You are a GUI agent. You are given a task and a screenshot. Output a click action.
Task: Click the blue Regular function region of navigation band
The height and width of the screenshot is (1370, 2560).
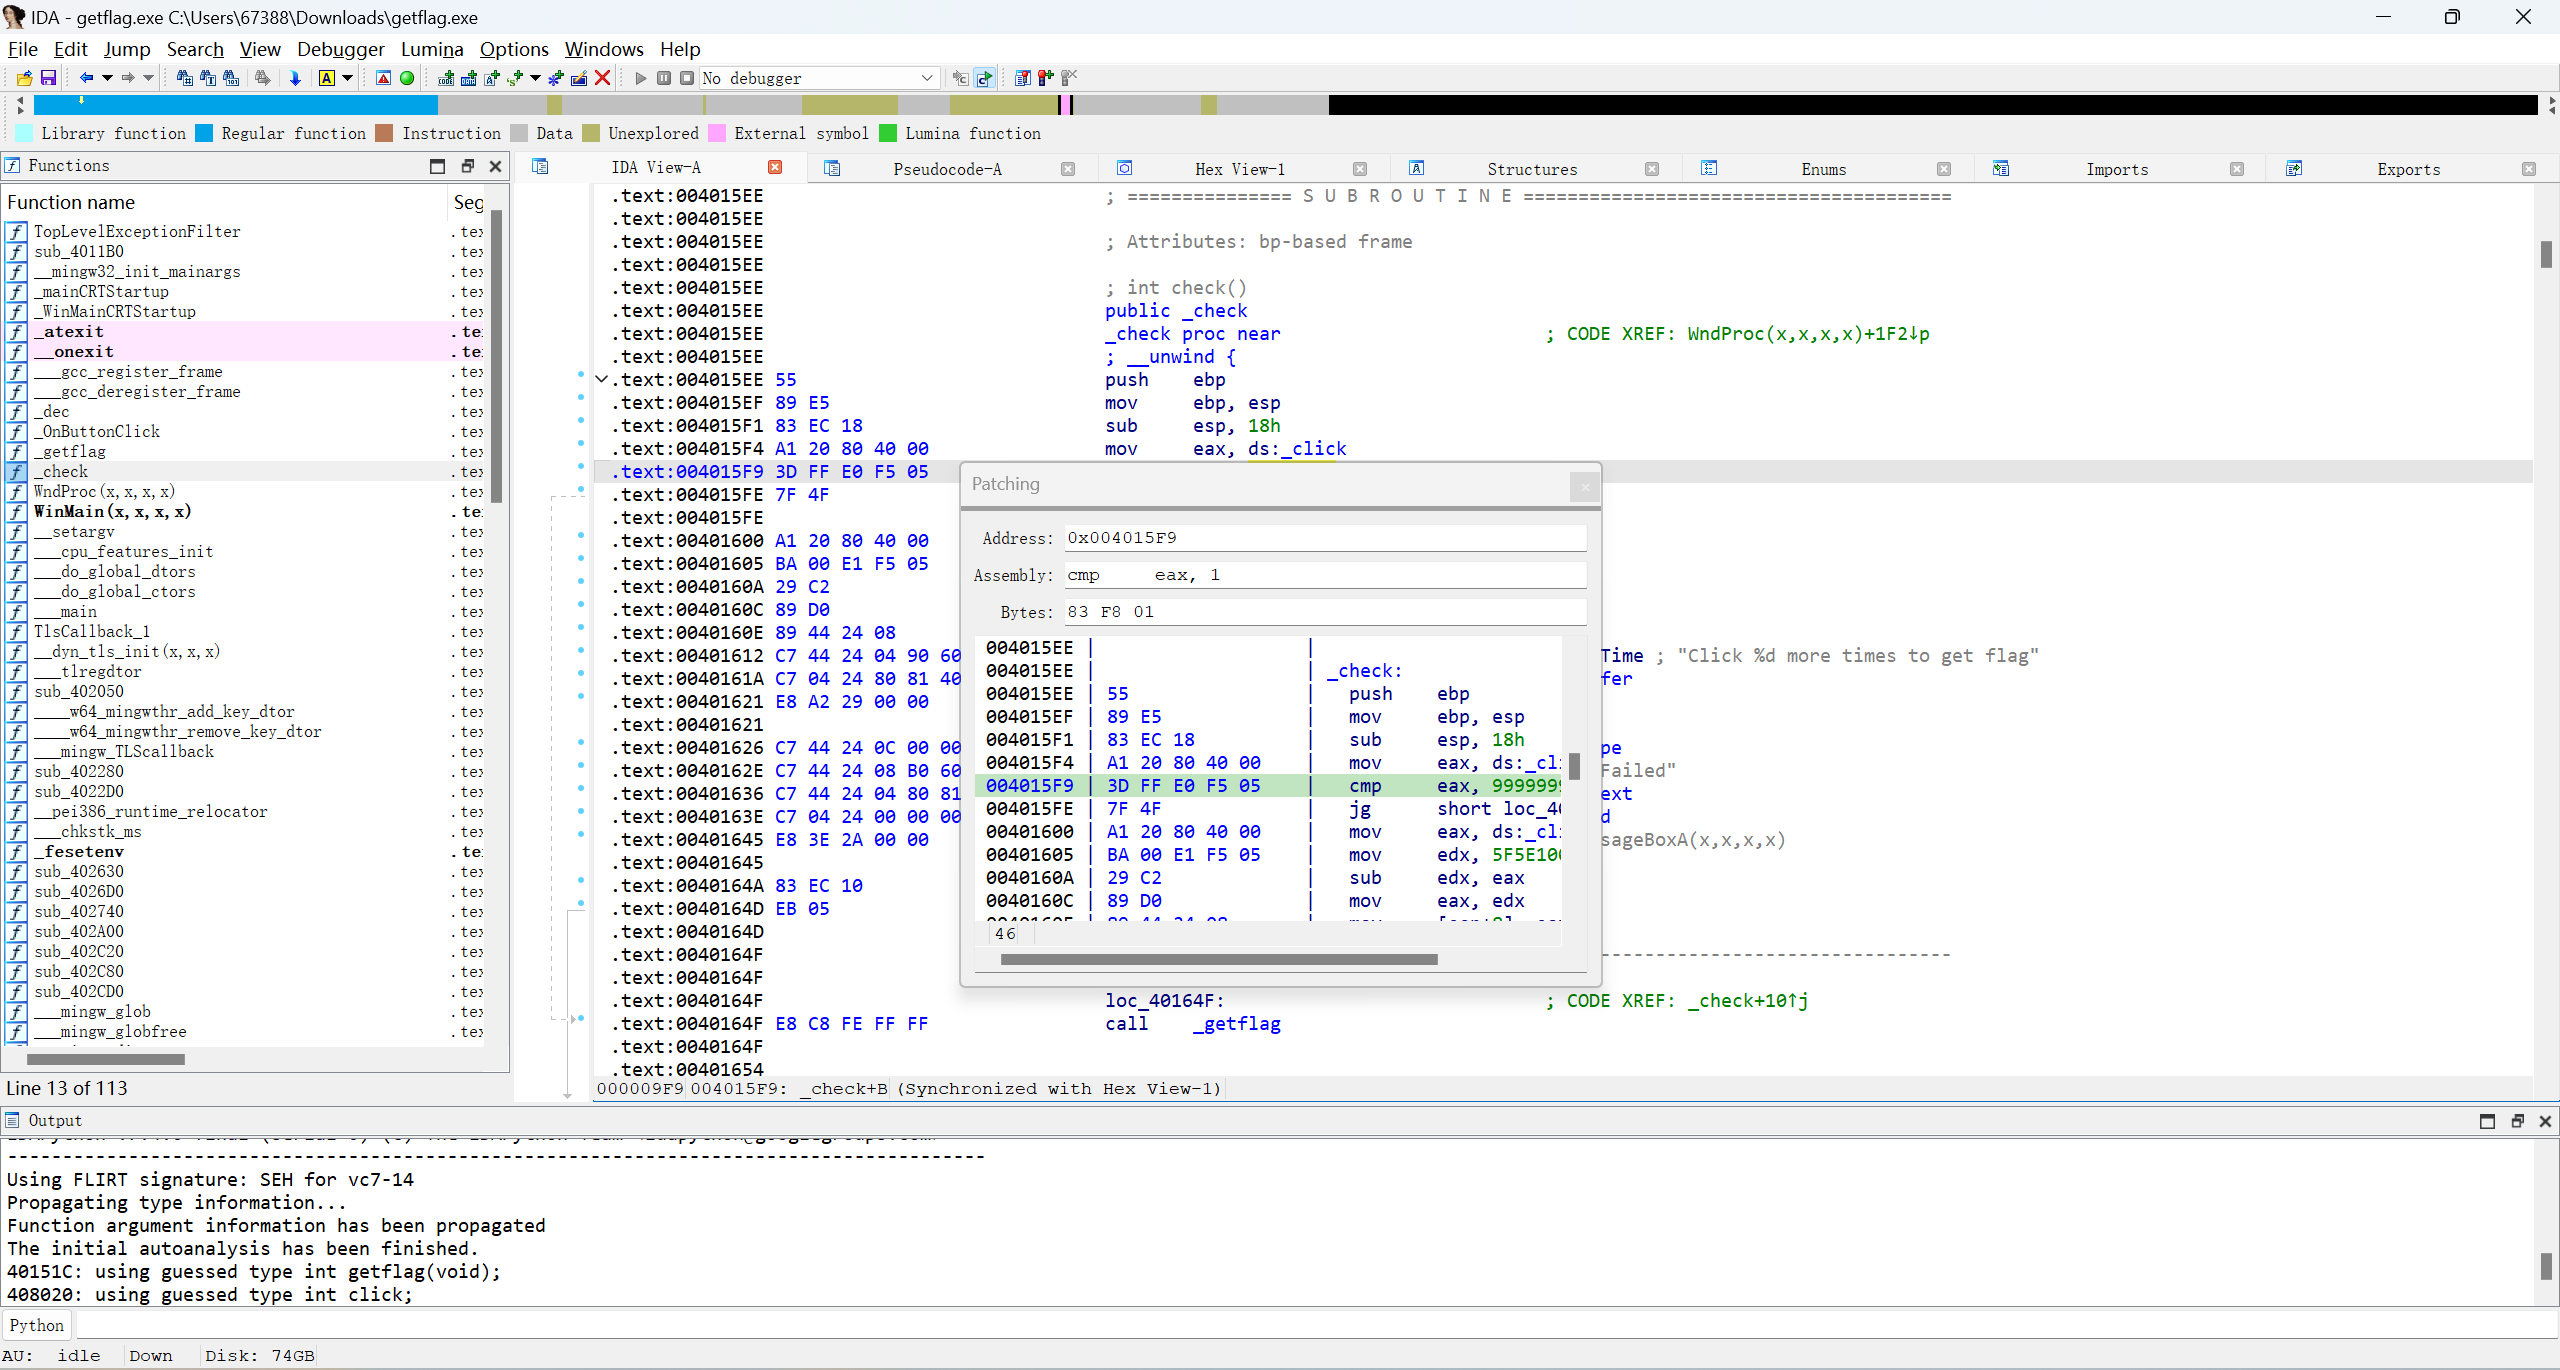tap(236, 104)
